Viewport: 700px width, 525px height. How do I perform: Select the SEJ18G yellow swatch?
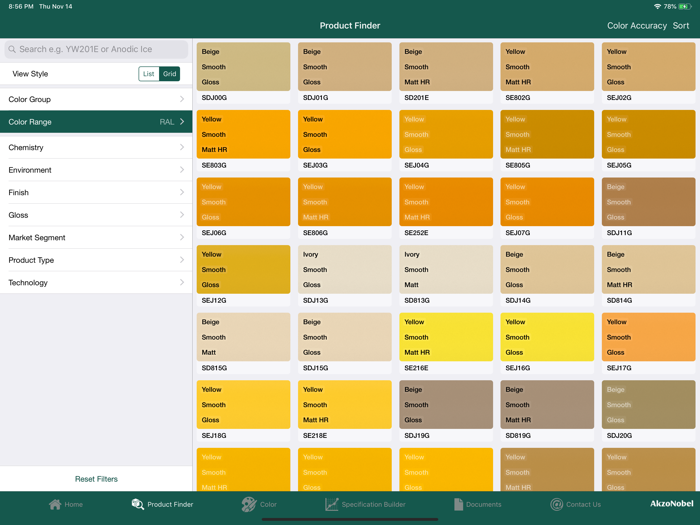[243, 404]
